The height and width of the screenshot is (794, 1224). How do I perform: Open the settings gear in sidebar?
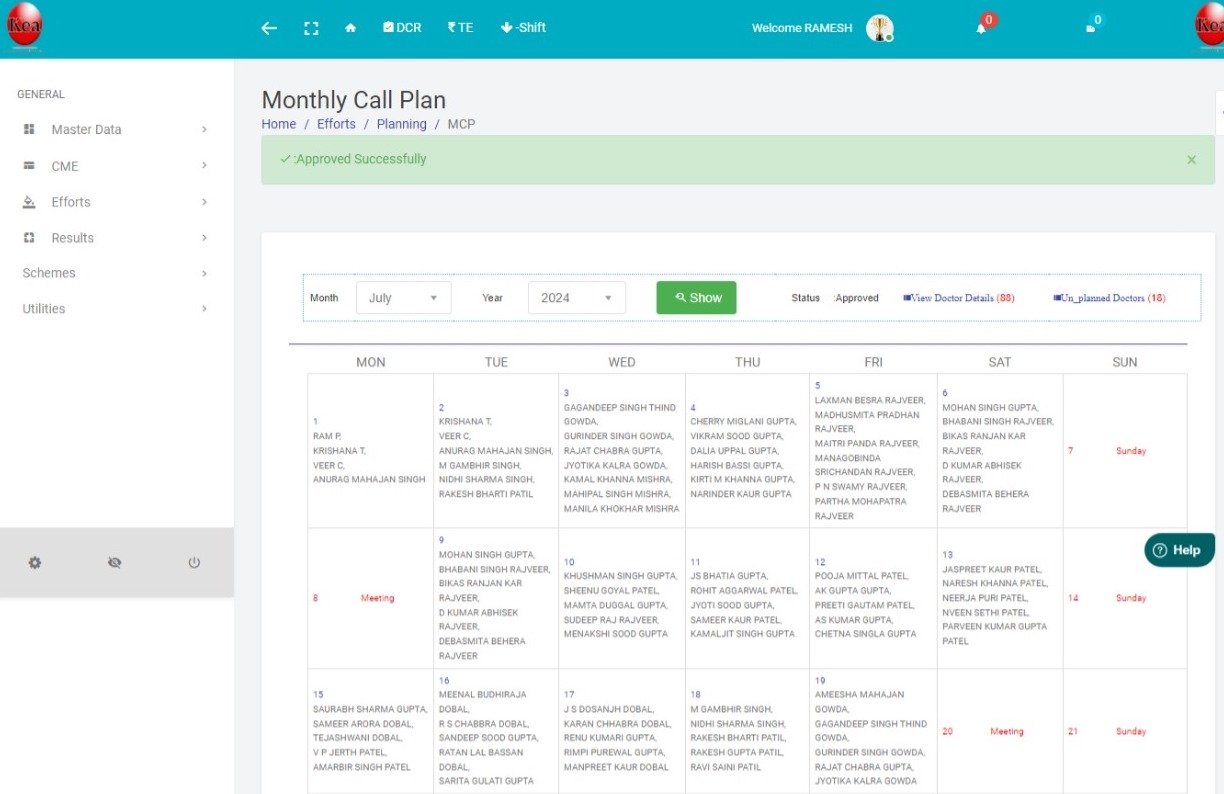(35, 563)
